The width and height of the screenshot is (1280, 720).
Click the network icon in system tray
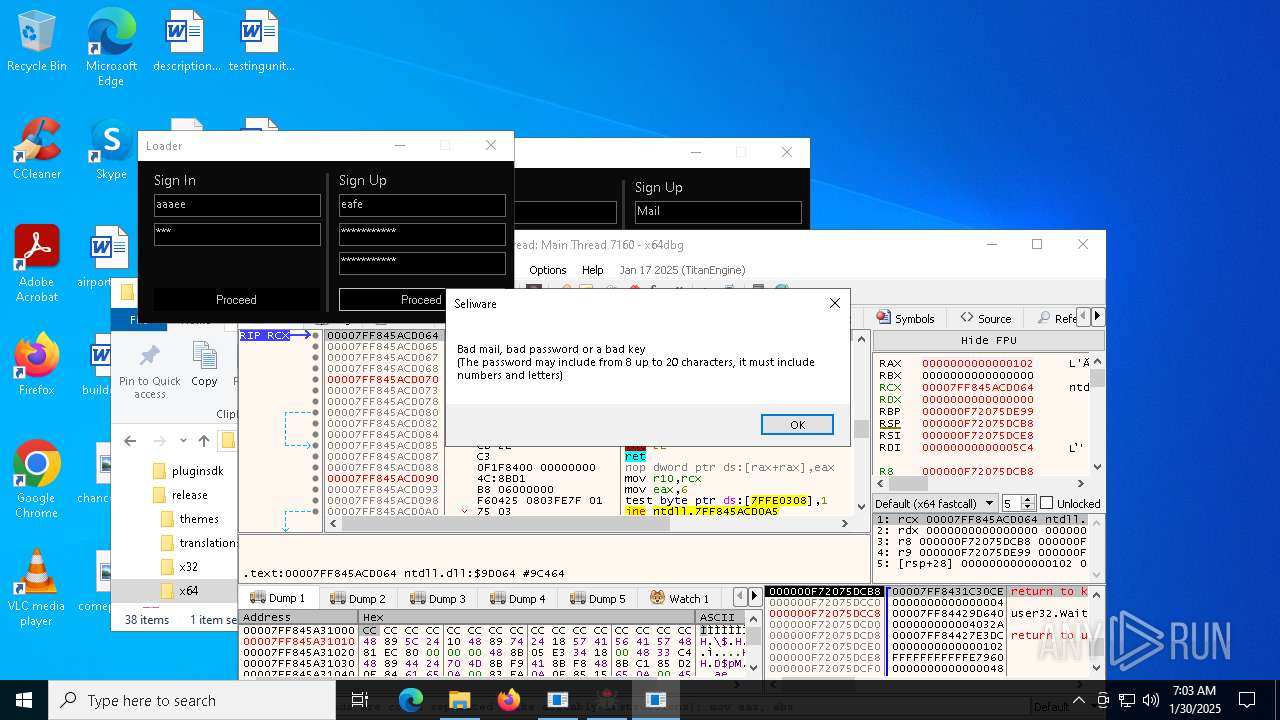pyautogui.click(x=1127, y=700)
